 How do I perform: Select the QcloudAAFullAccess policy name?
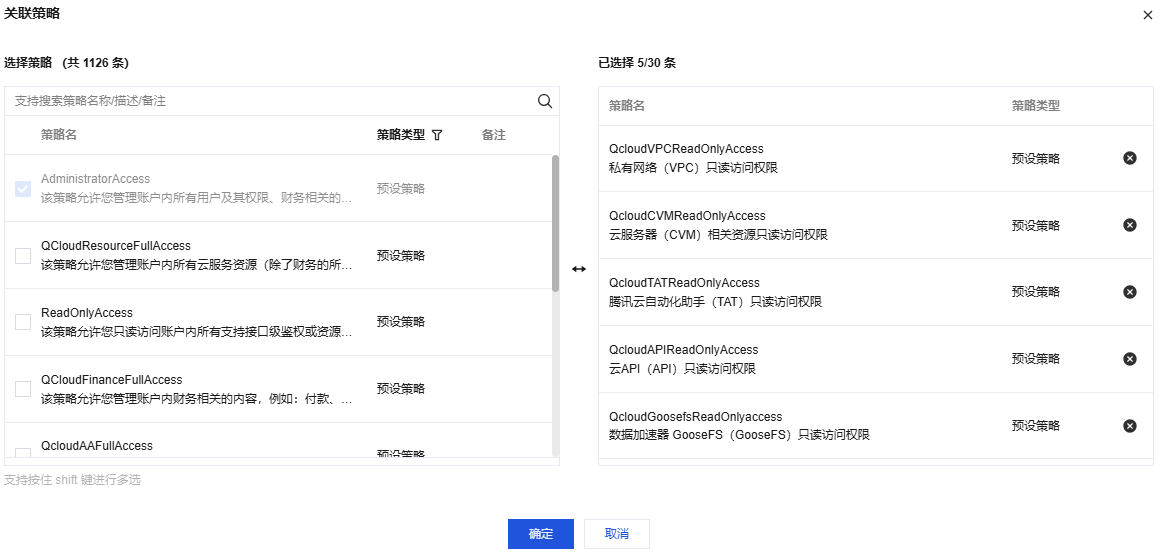(x=97, y=445)
